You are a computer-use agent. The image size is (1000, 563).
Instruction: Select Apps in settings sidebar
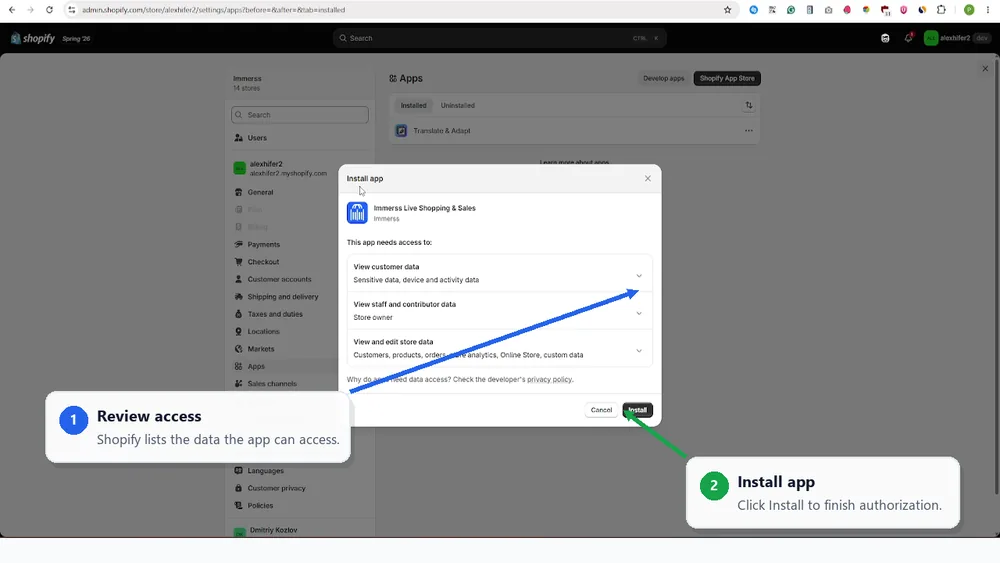point(256,367)
